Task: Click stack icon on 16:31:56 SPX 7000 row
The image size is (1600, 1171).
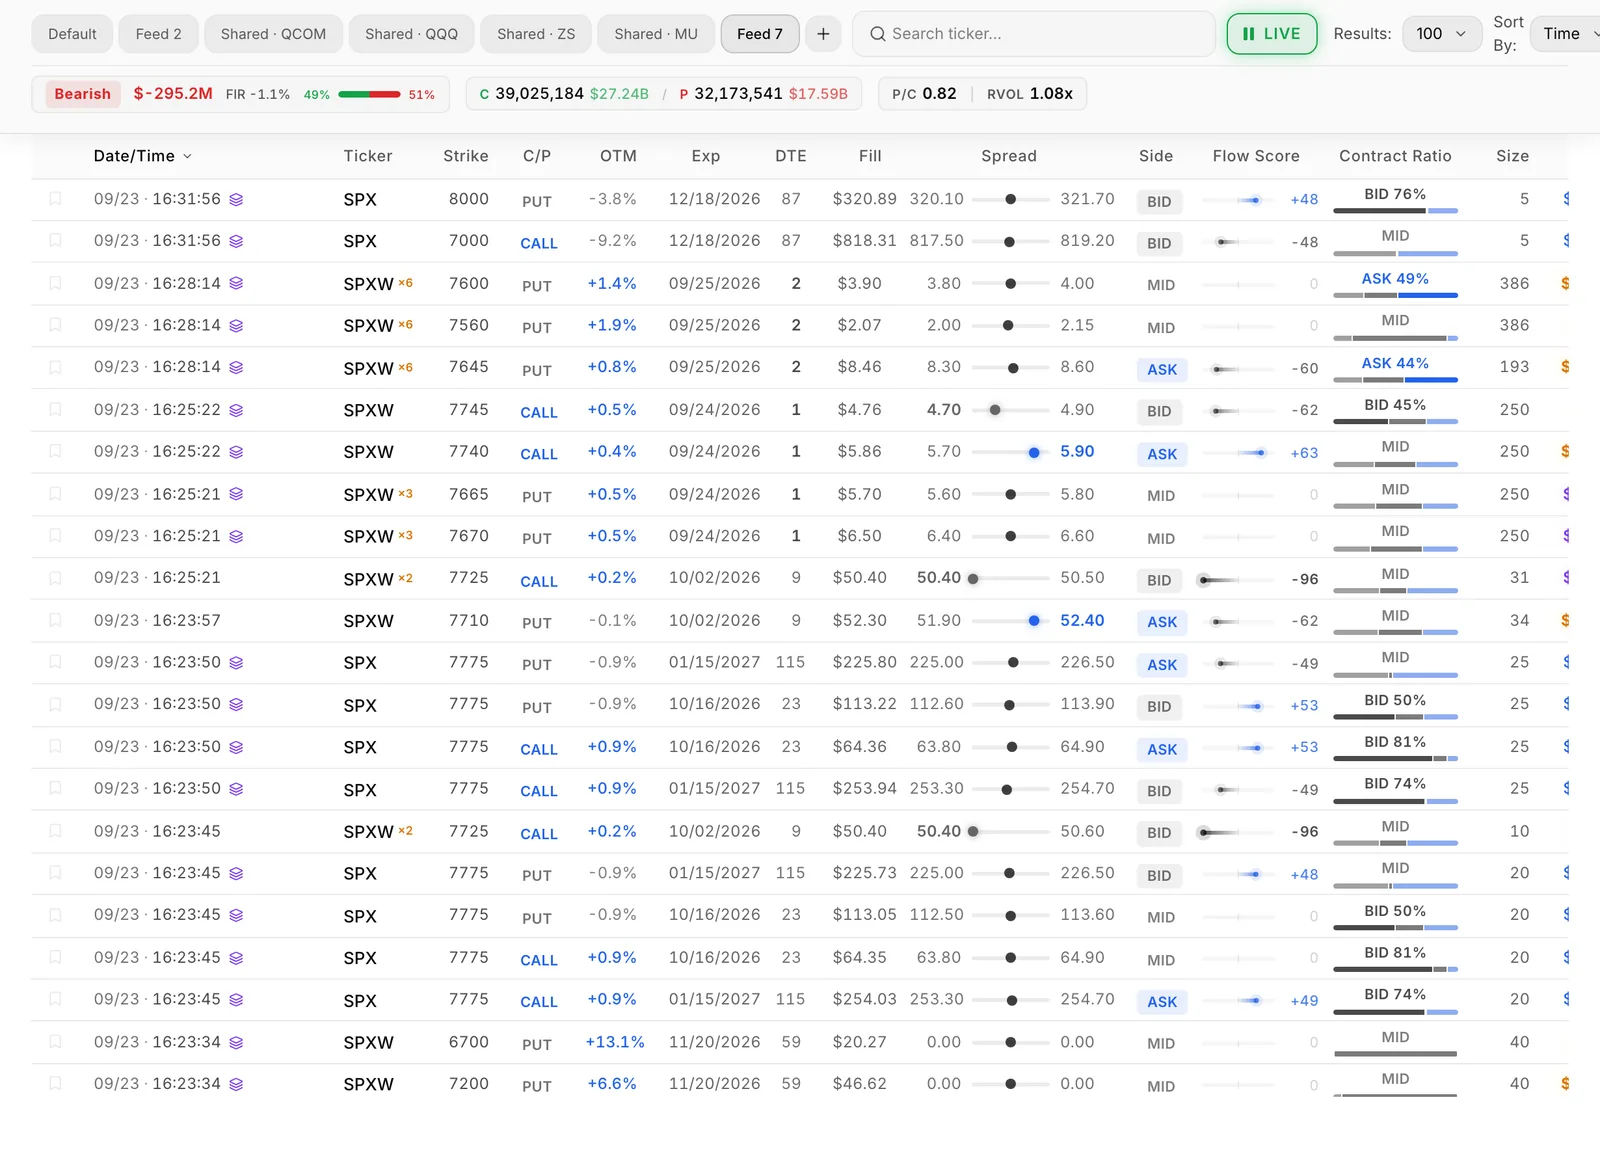Action: (x=236, y=242)
